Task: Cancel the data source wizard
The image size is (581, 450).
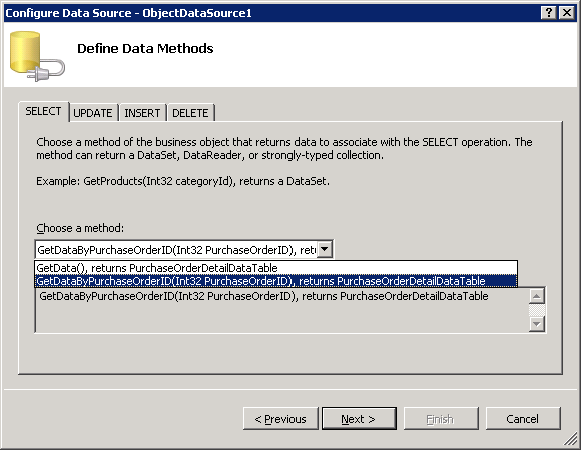Action: point(522,419)
